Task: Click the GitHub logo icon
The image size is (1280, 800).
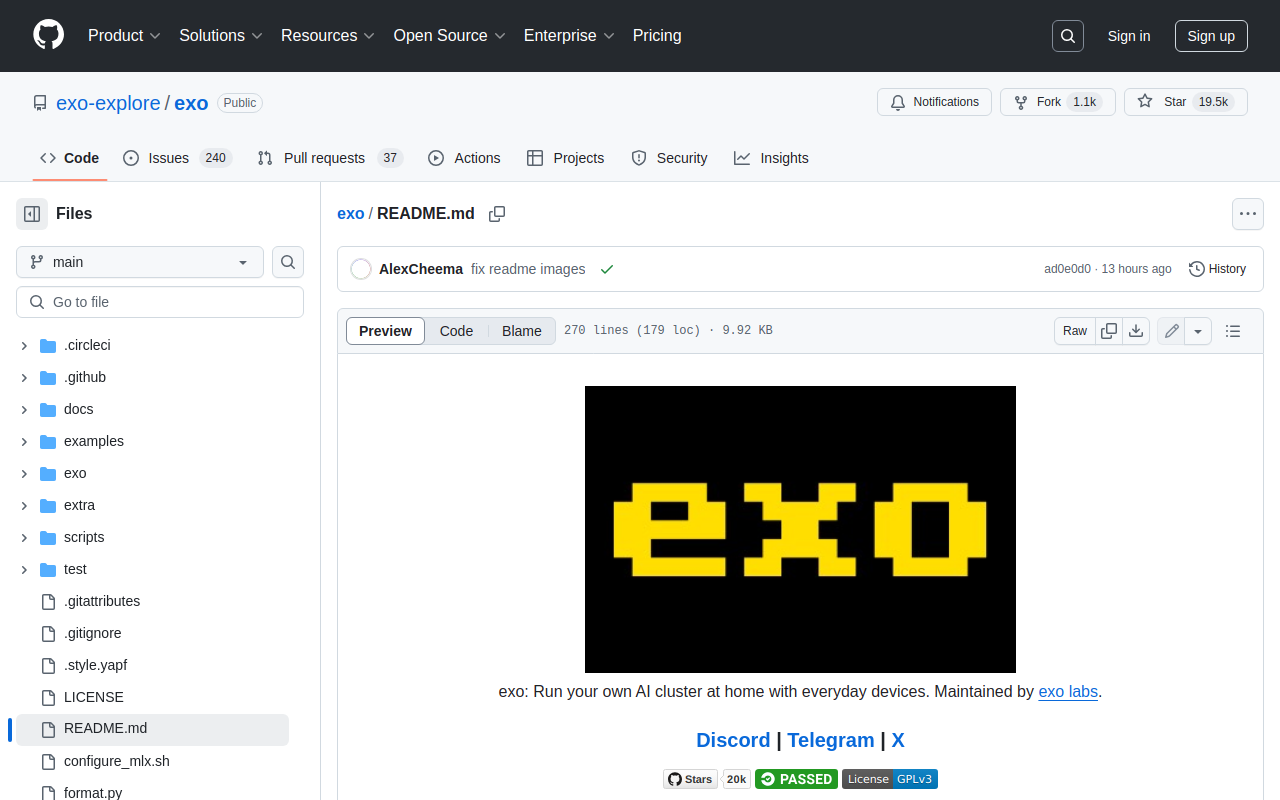Action: 48,35
